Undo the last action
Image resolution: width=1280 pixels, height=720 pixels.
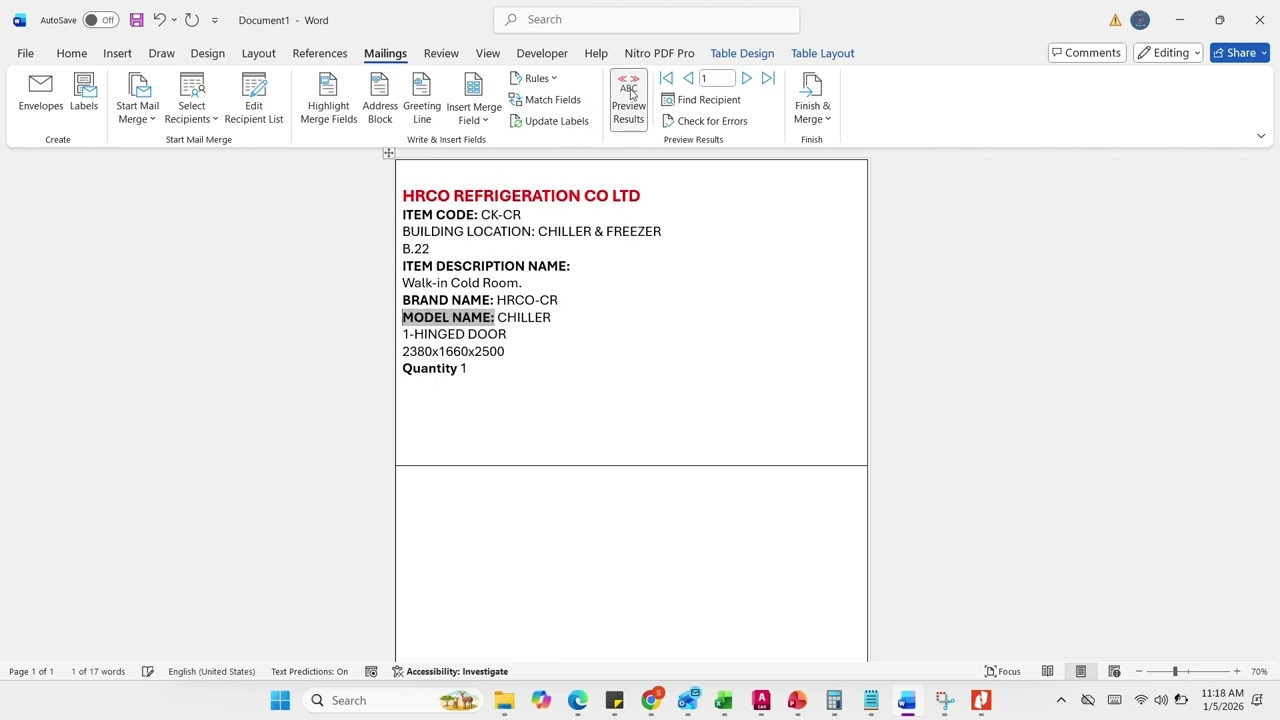pyautogui.click(x=159, y=20)
